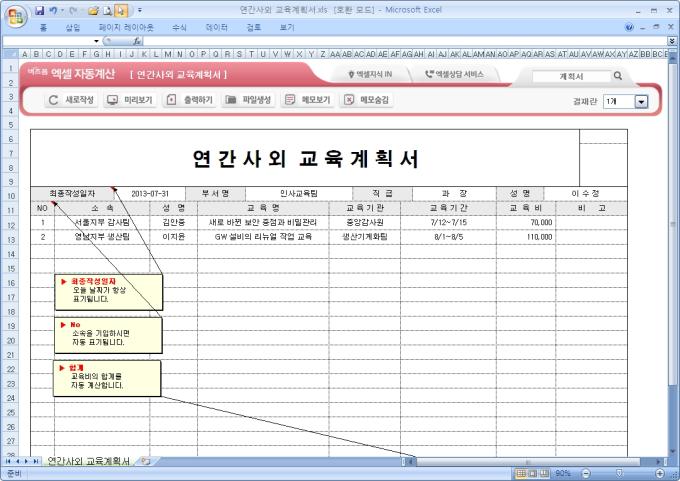Redo action in quick access toolbar
This screenshot has width=680, height=481.
[x=73, y=10]
